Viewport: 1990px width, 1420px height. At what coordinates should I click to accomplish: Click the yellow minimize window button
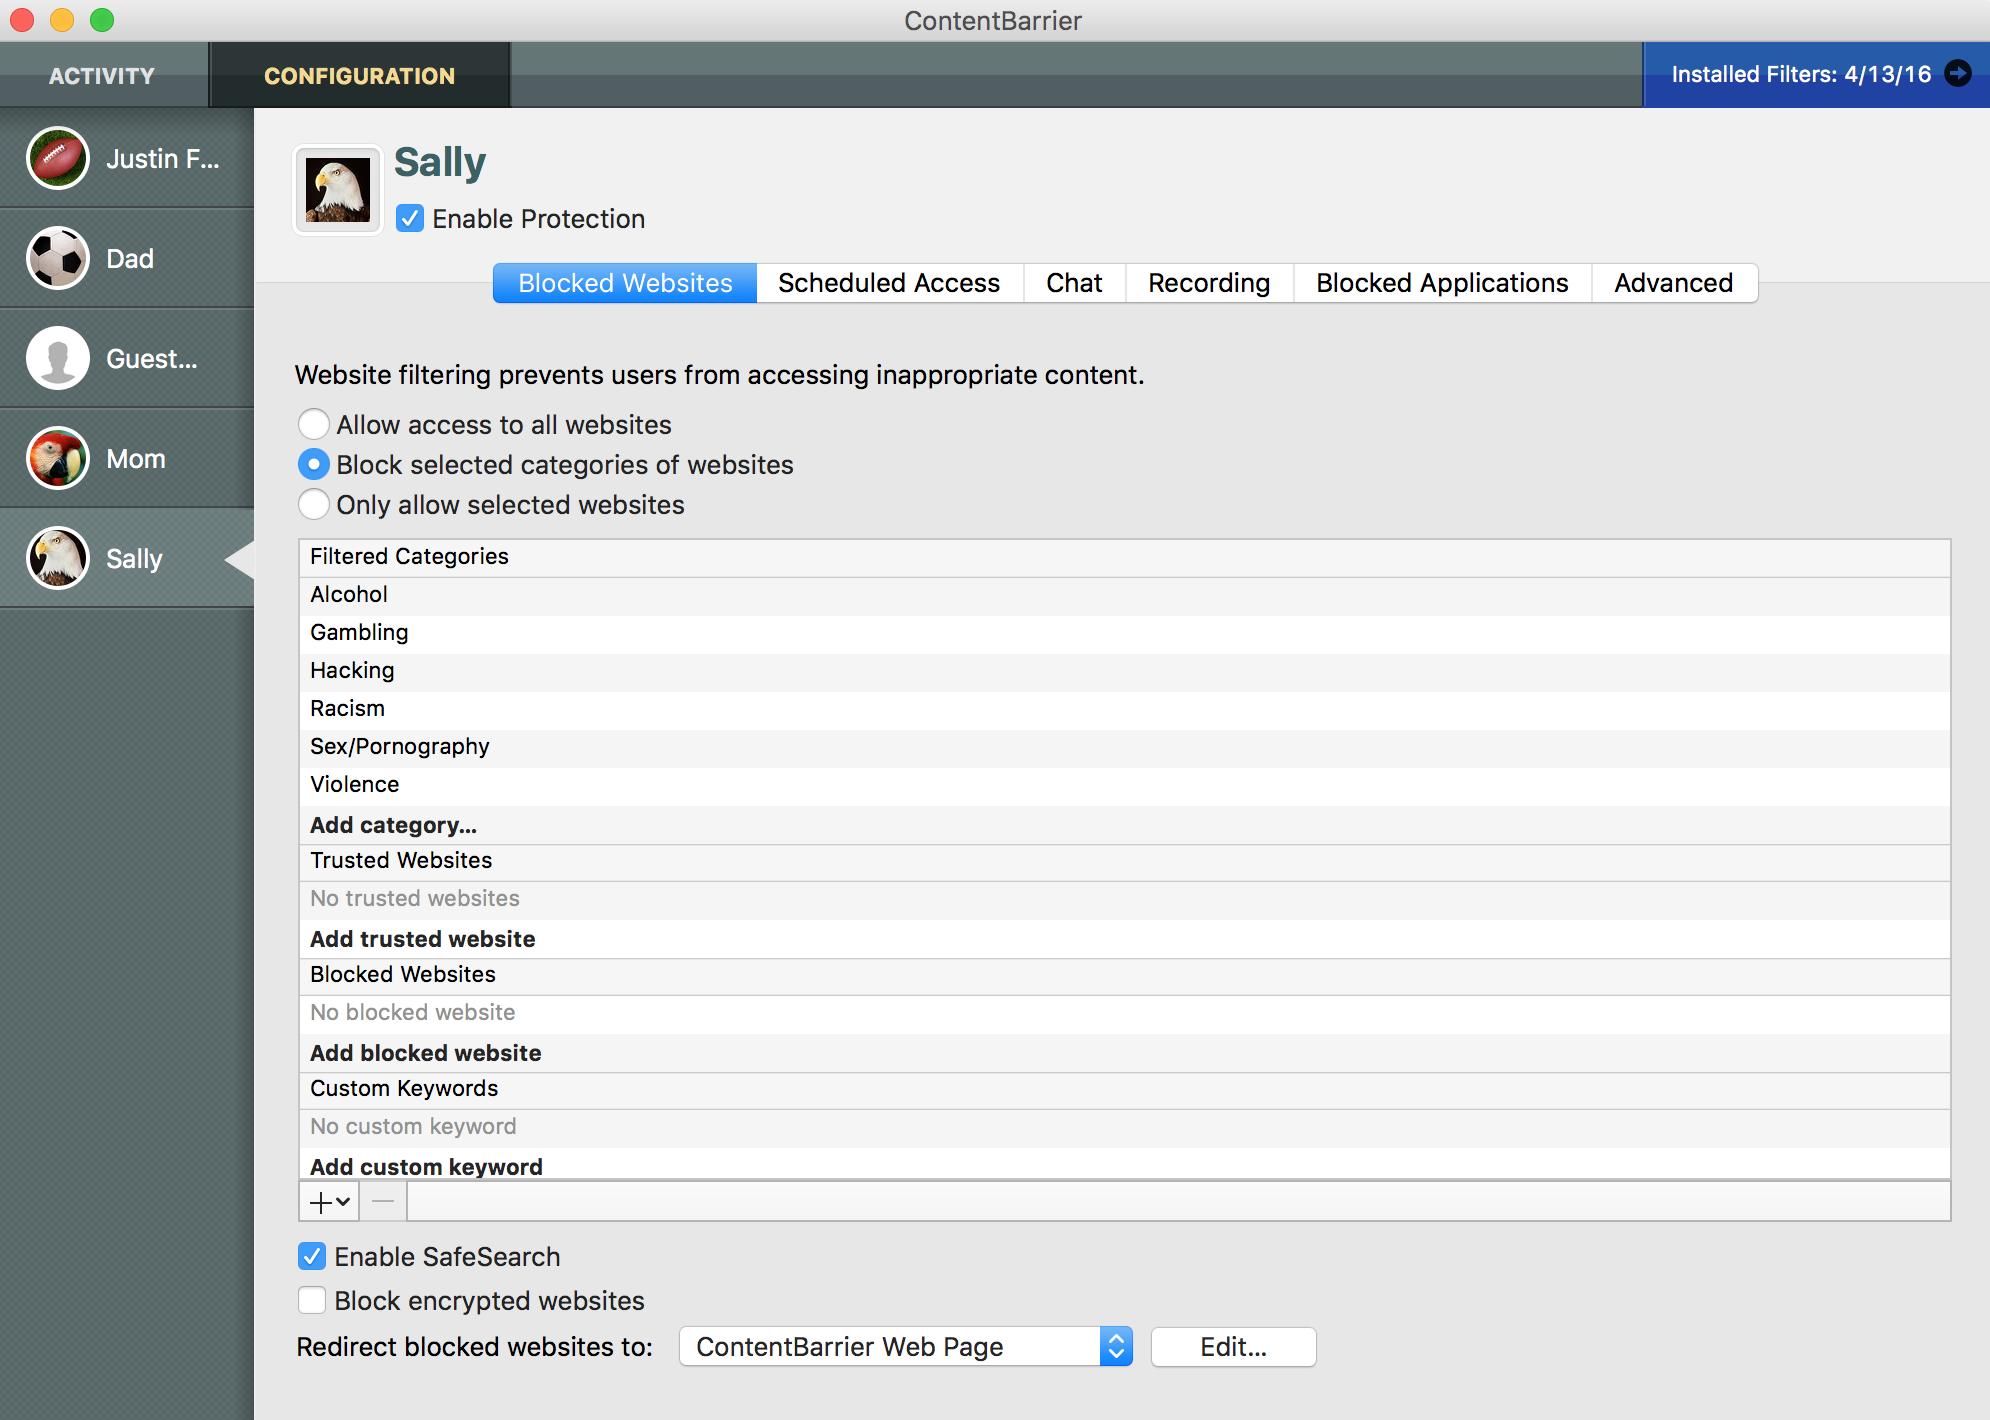pos(62,20)
